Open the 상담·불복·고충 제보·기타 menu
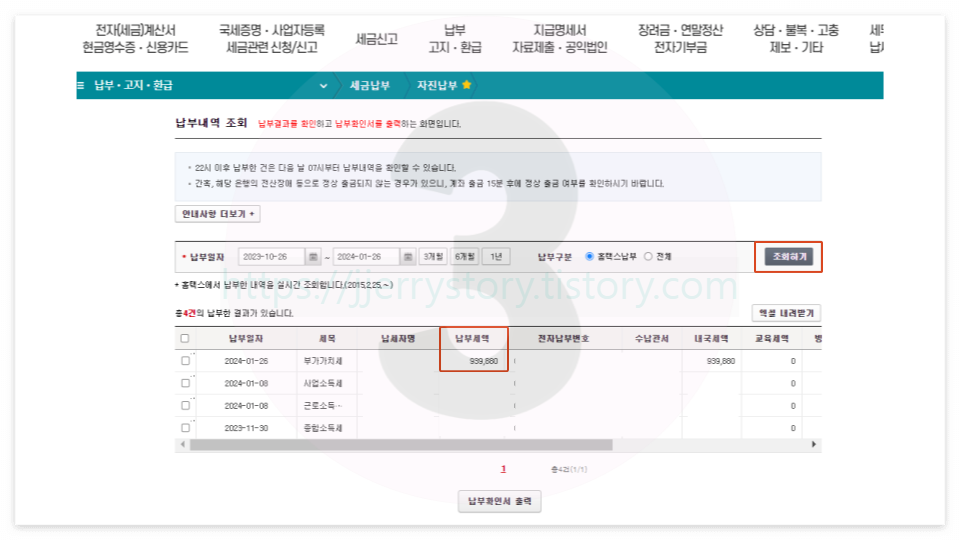This screenshot has height=540, width=960. coord(796,39)
